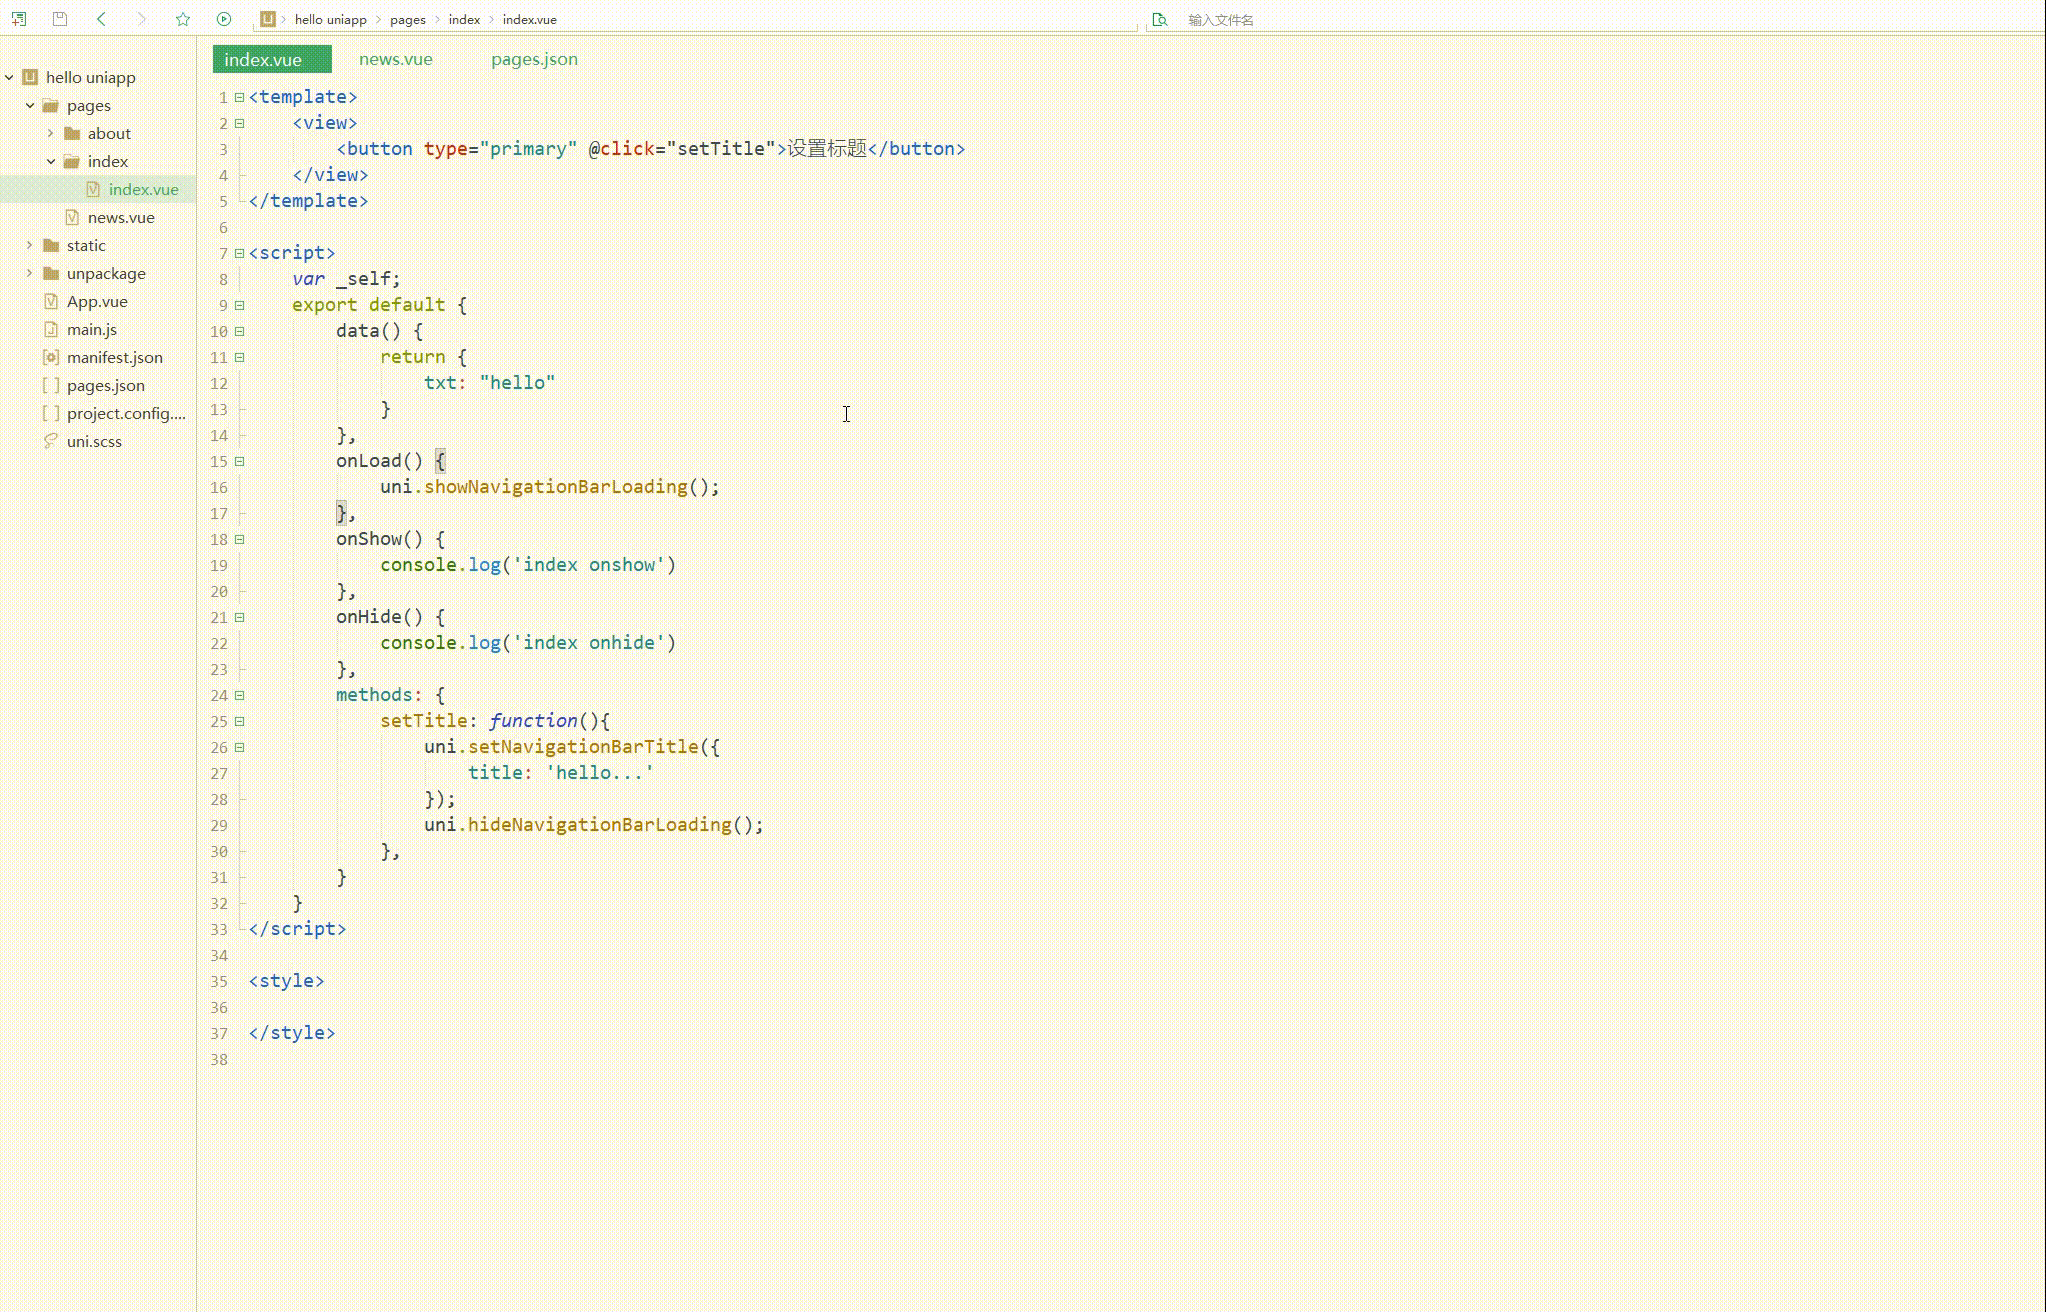This screenshot has height=1312, width=2046.
Task: Click the back navigation arrow icon
Action: (x=101, y=19)
